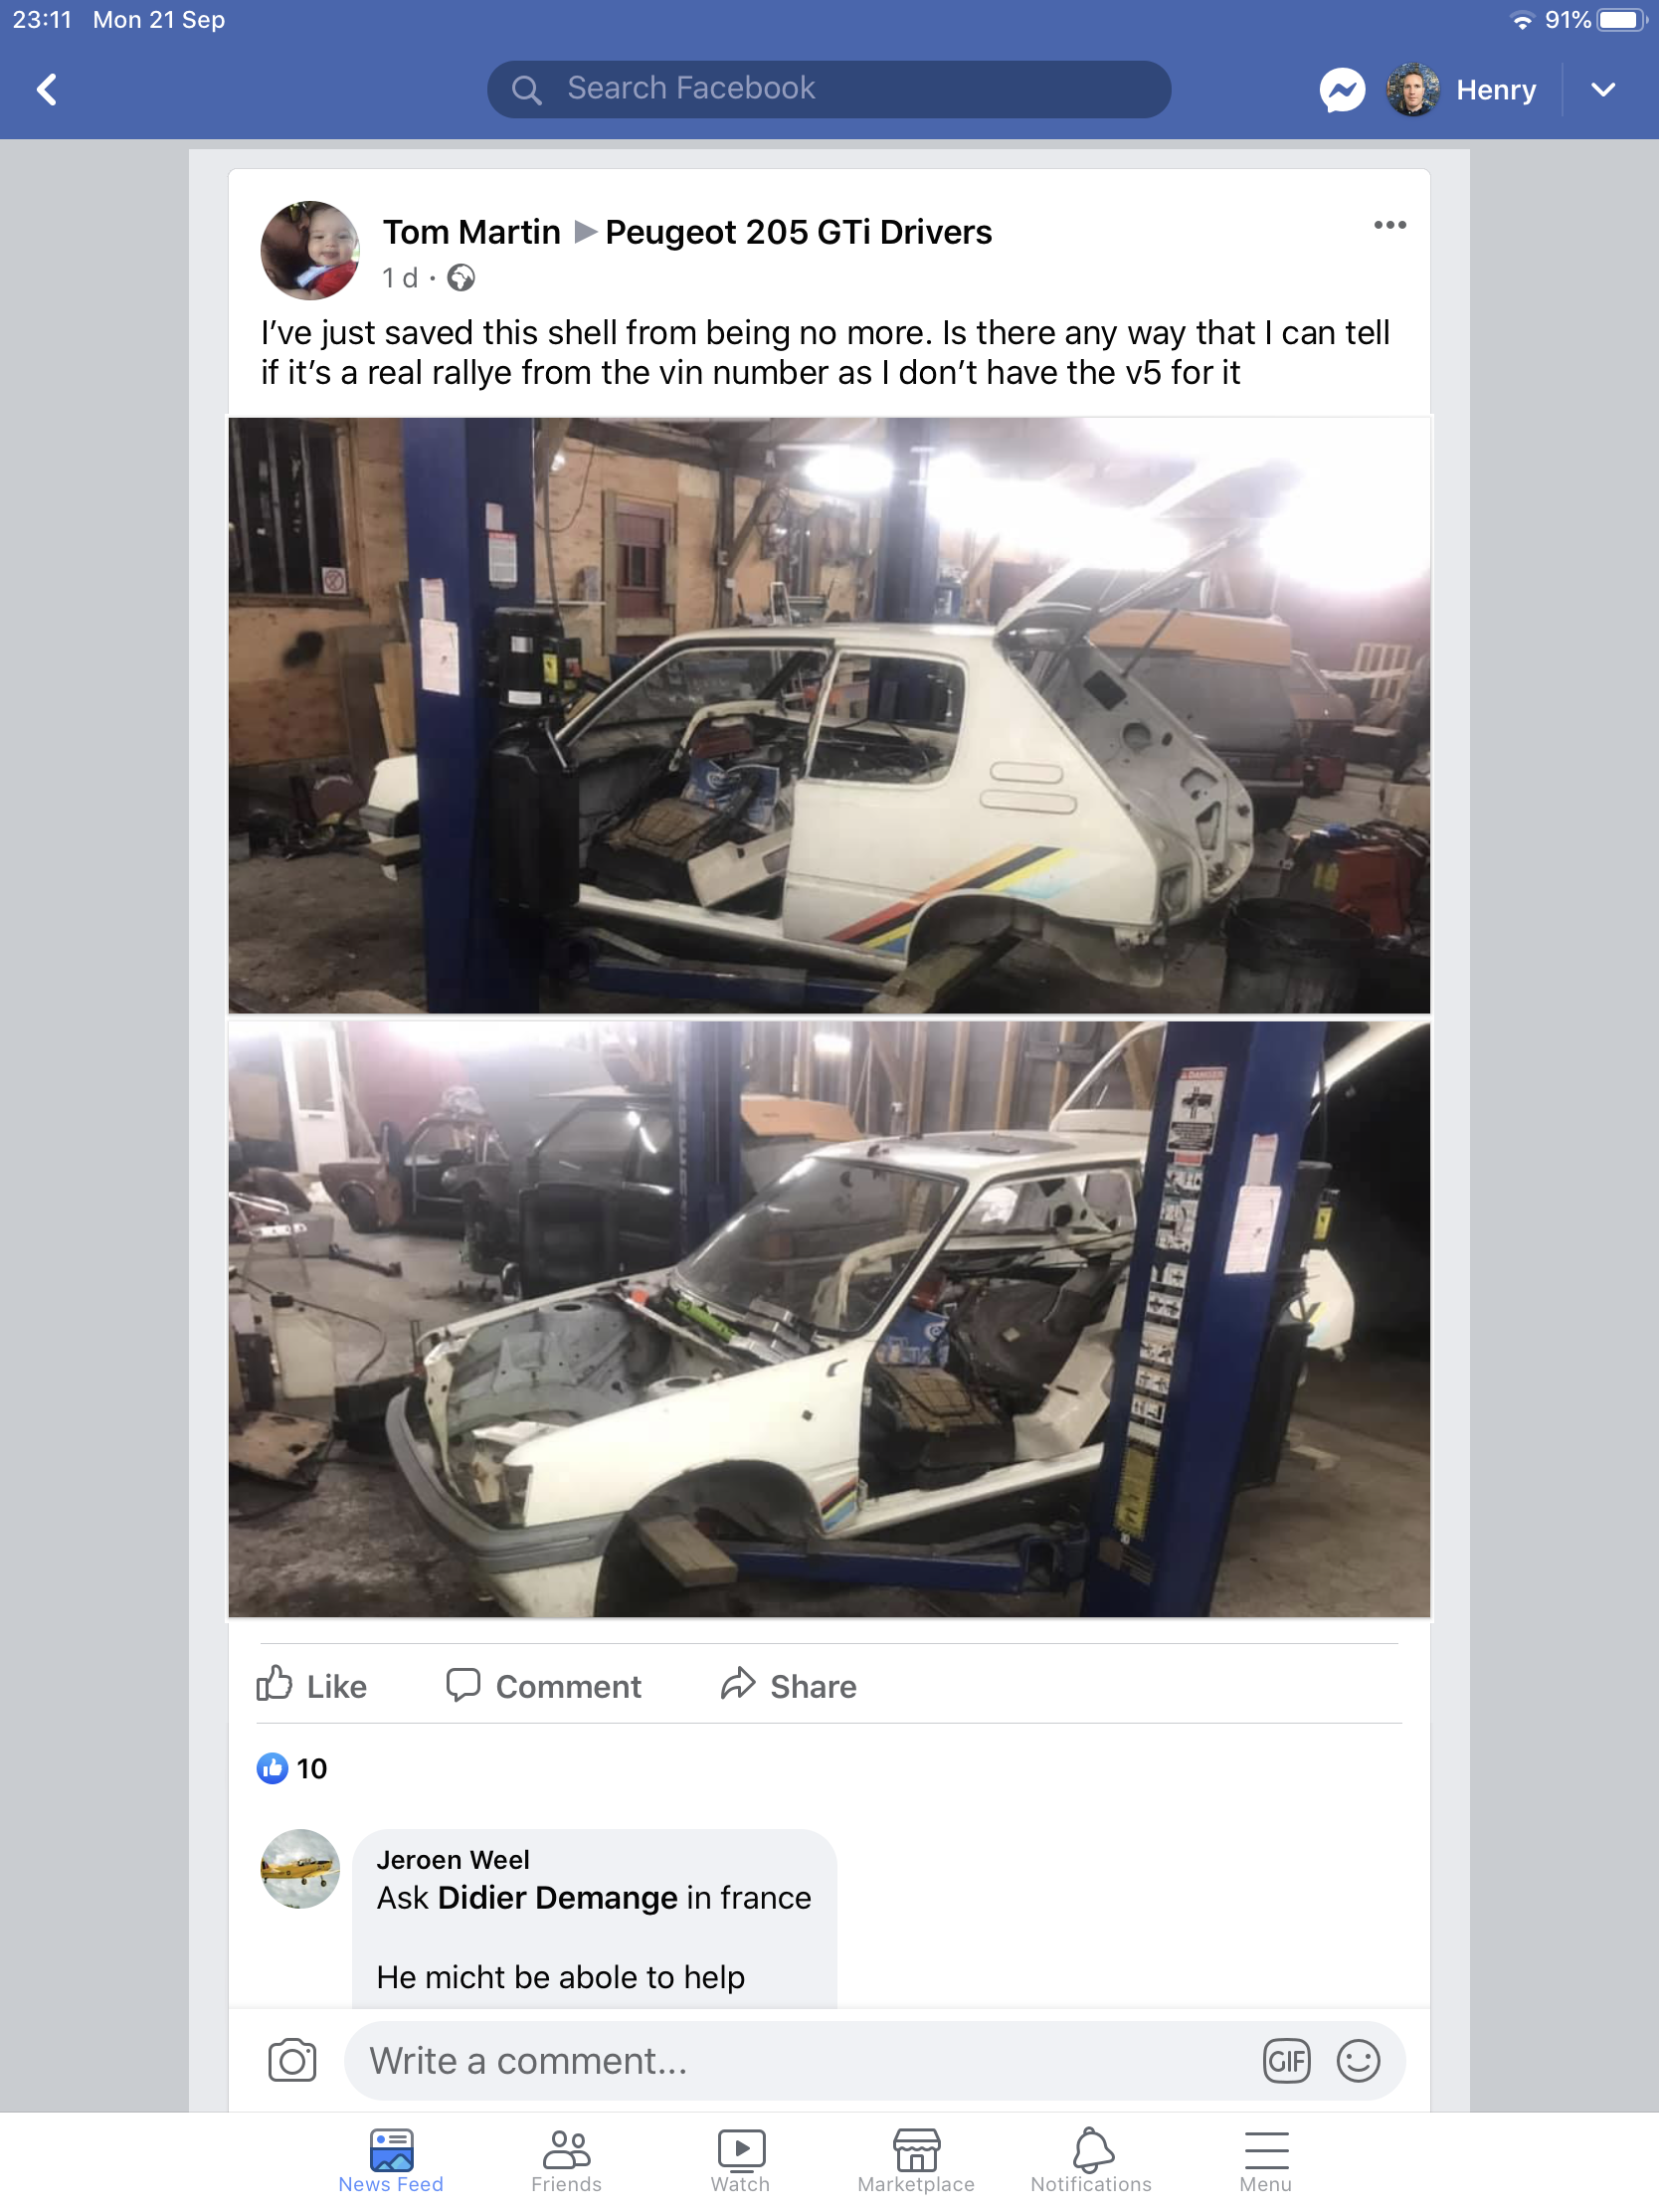Attach a photo with the camera icon

(x=292, y=2061)
